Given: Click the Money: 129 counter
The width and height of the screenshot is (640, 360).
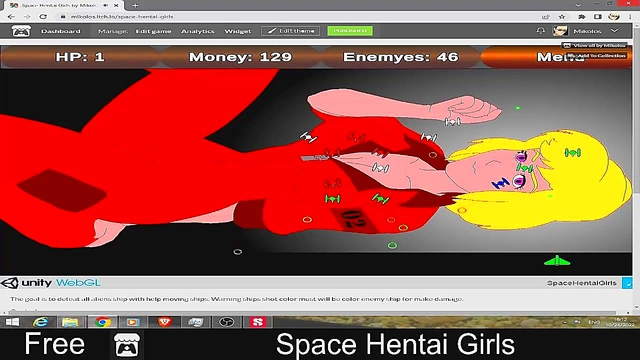Looking at the screenshot, I should pos(240,57).
